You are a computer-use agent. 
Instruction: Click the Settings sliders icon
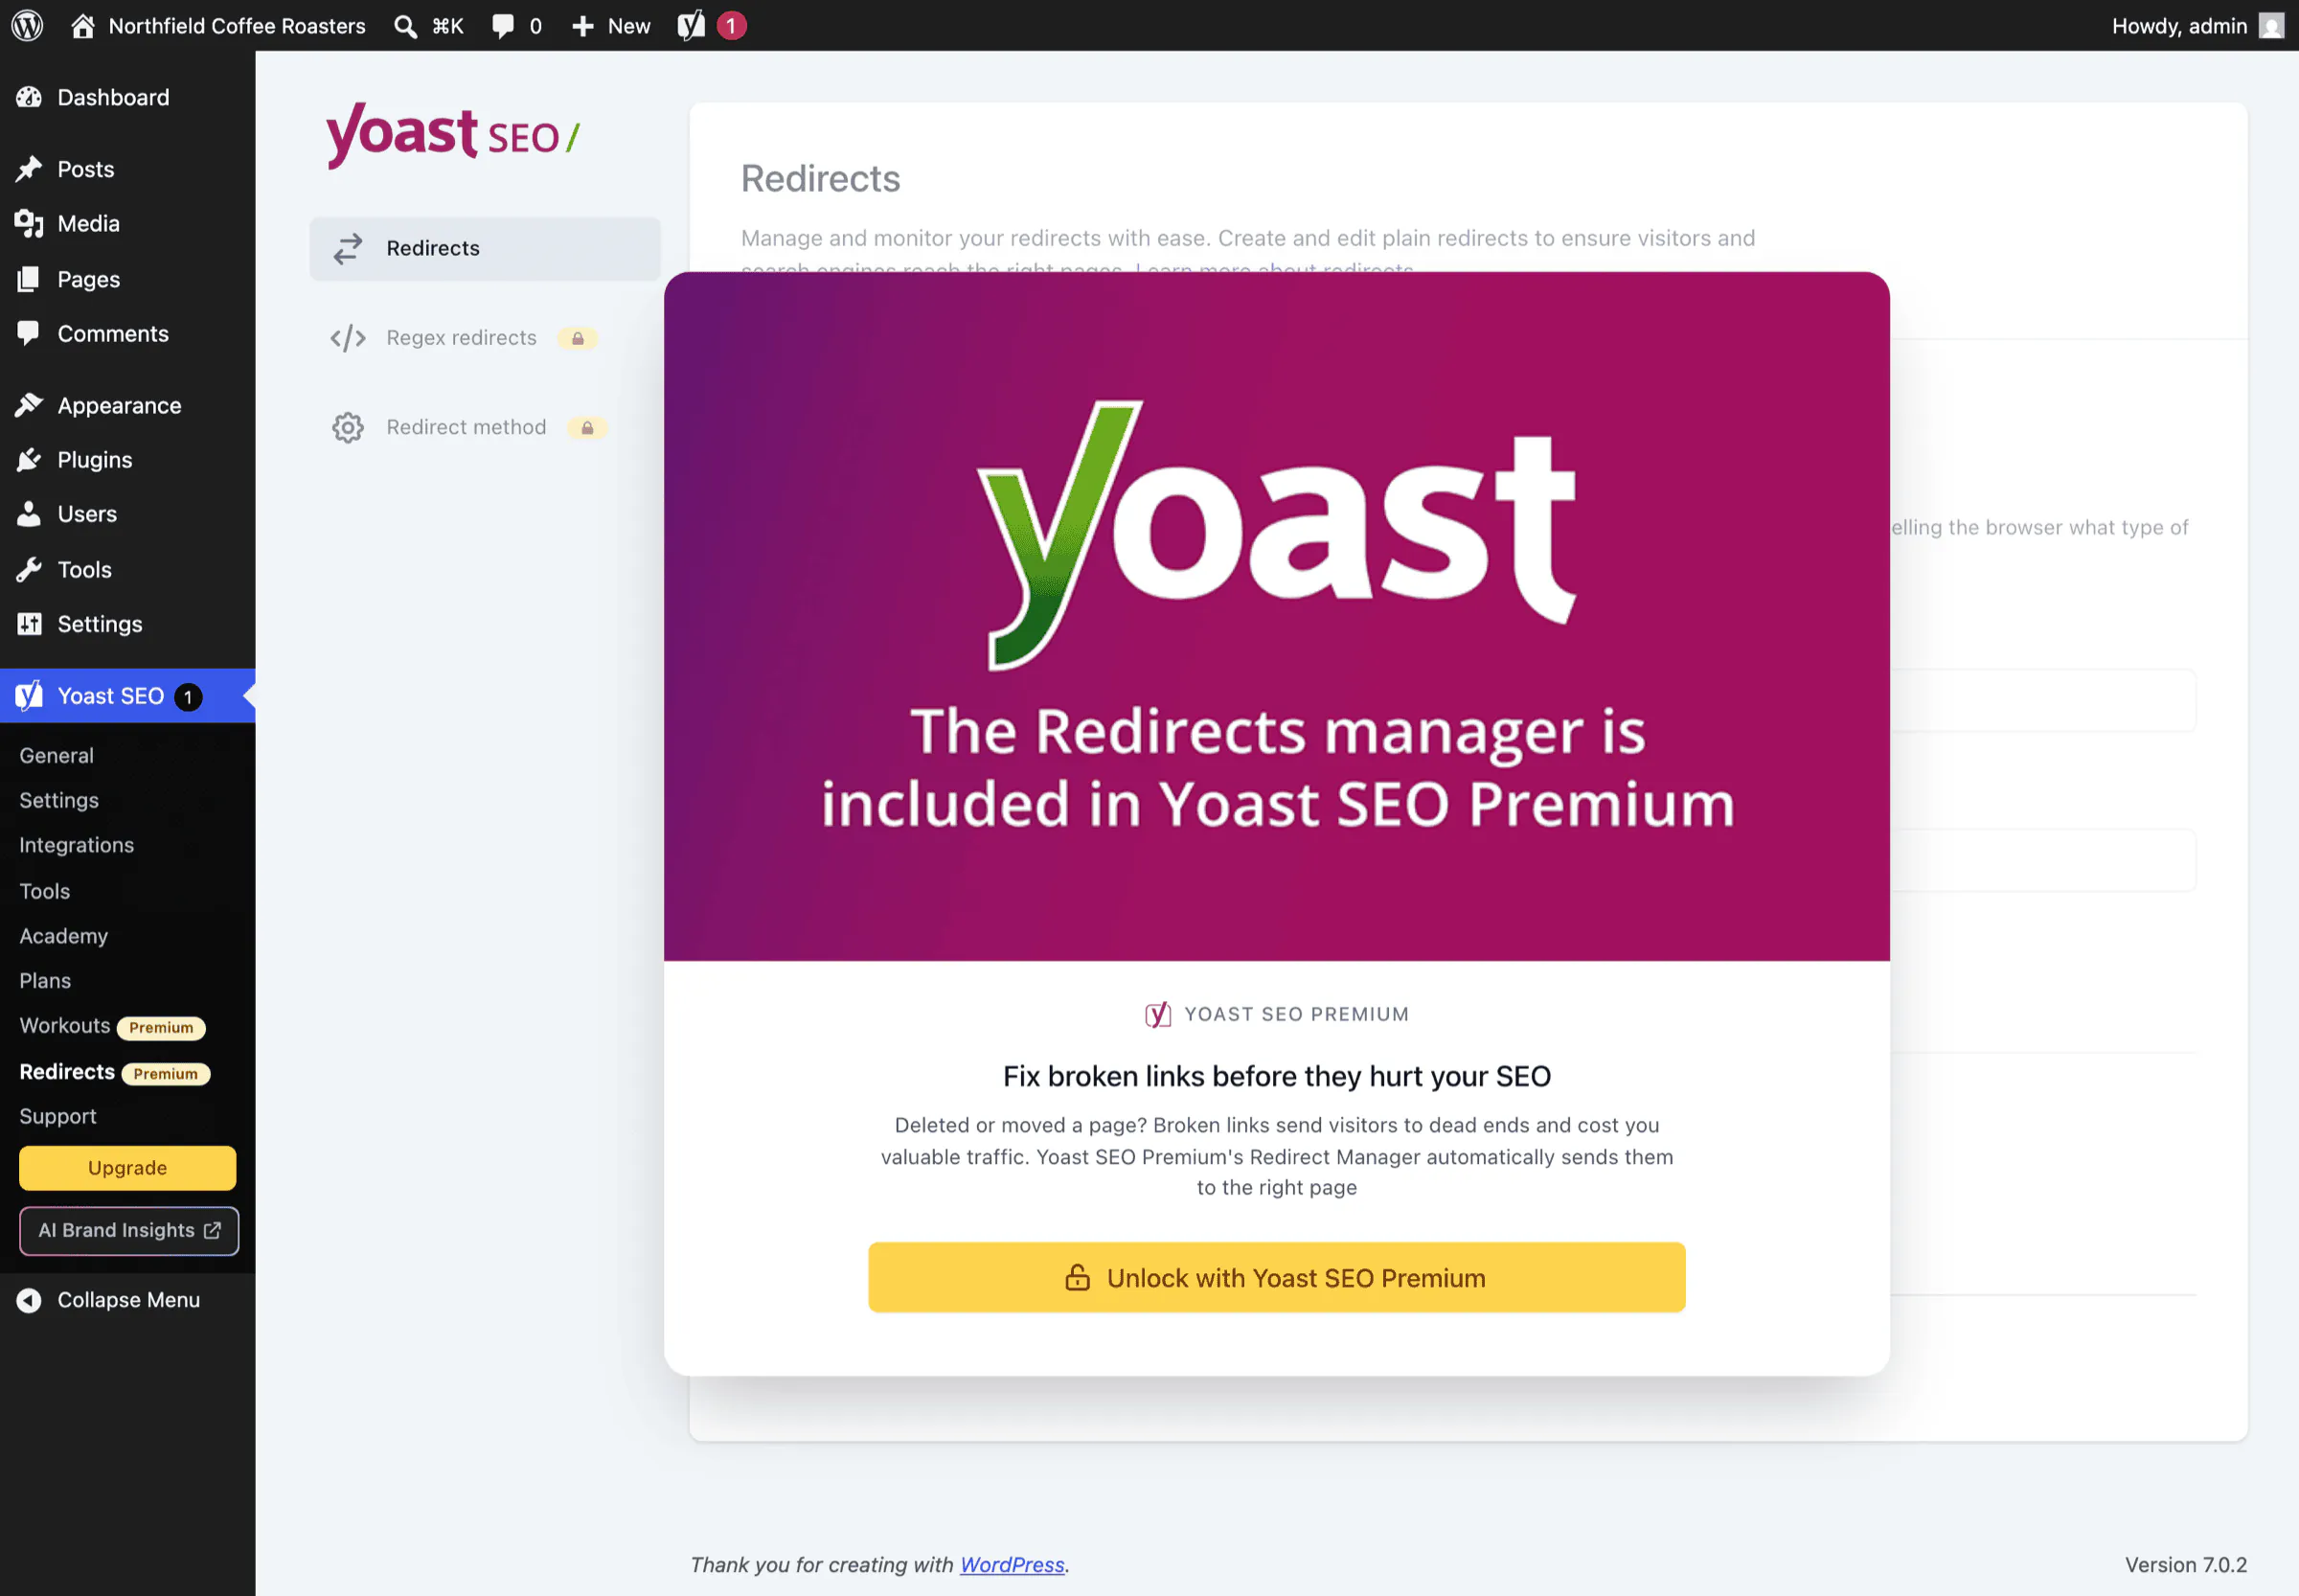coord(29,624)
